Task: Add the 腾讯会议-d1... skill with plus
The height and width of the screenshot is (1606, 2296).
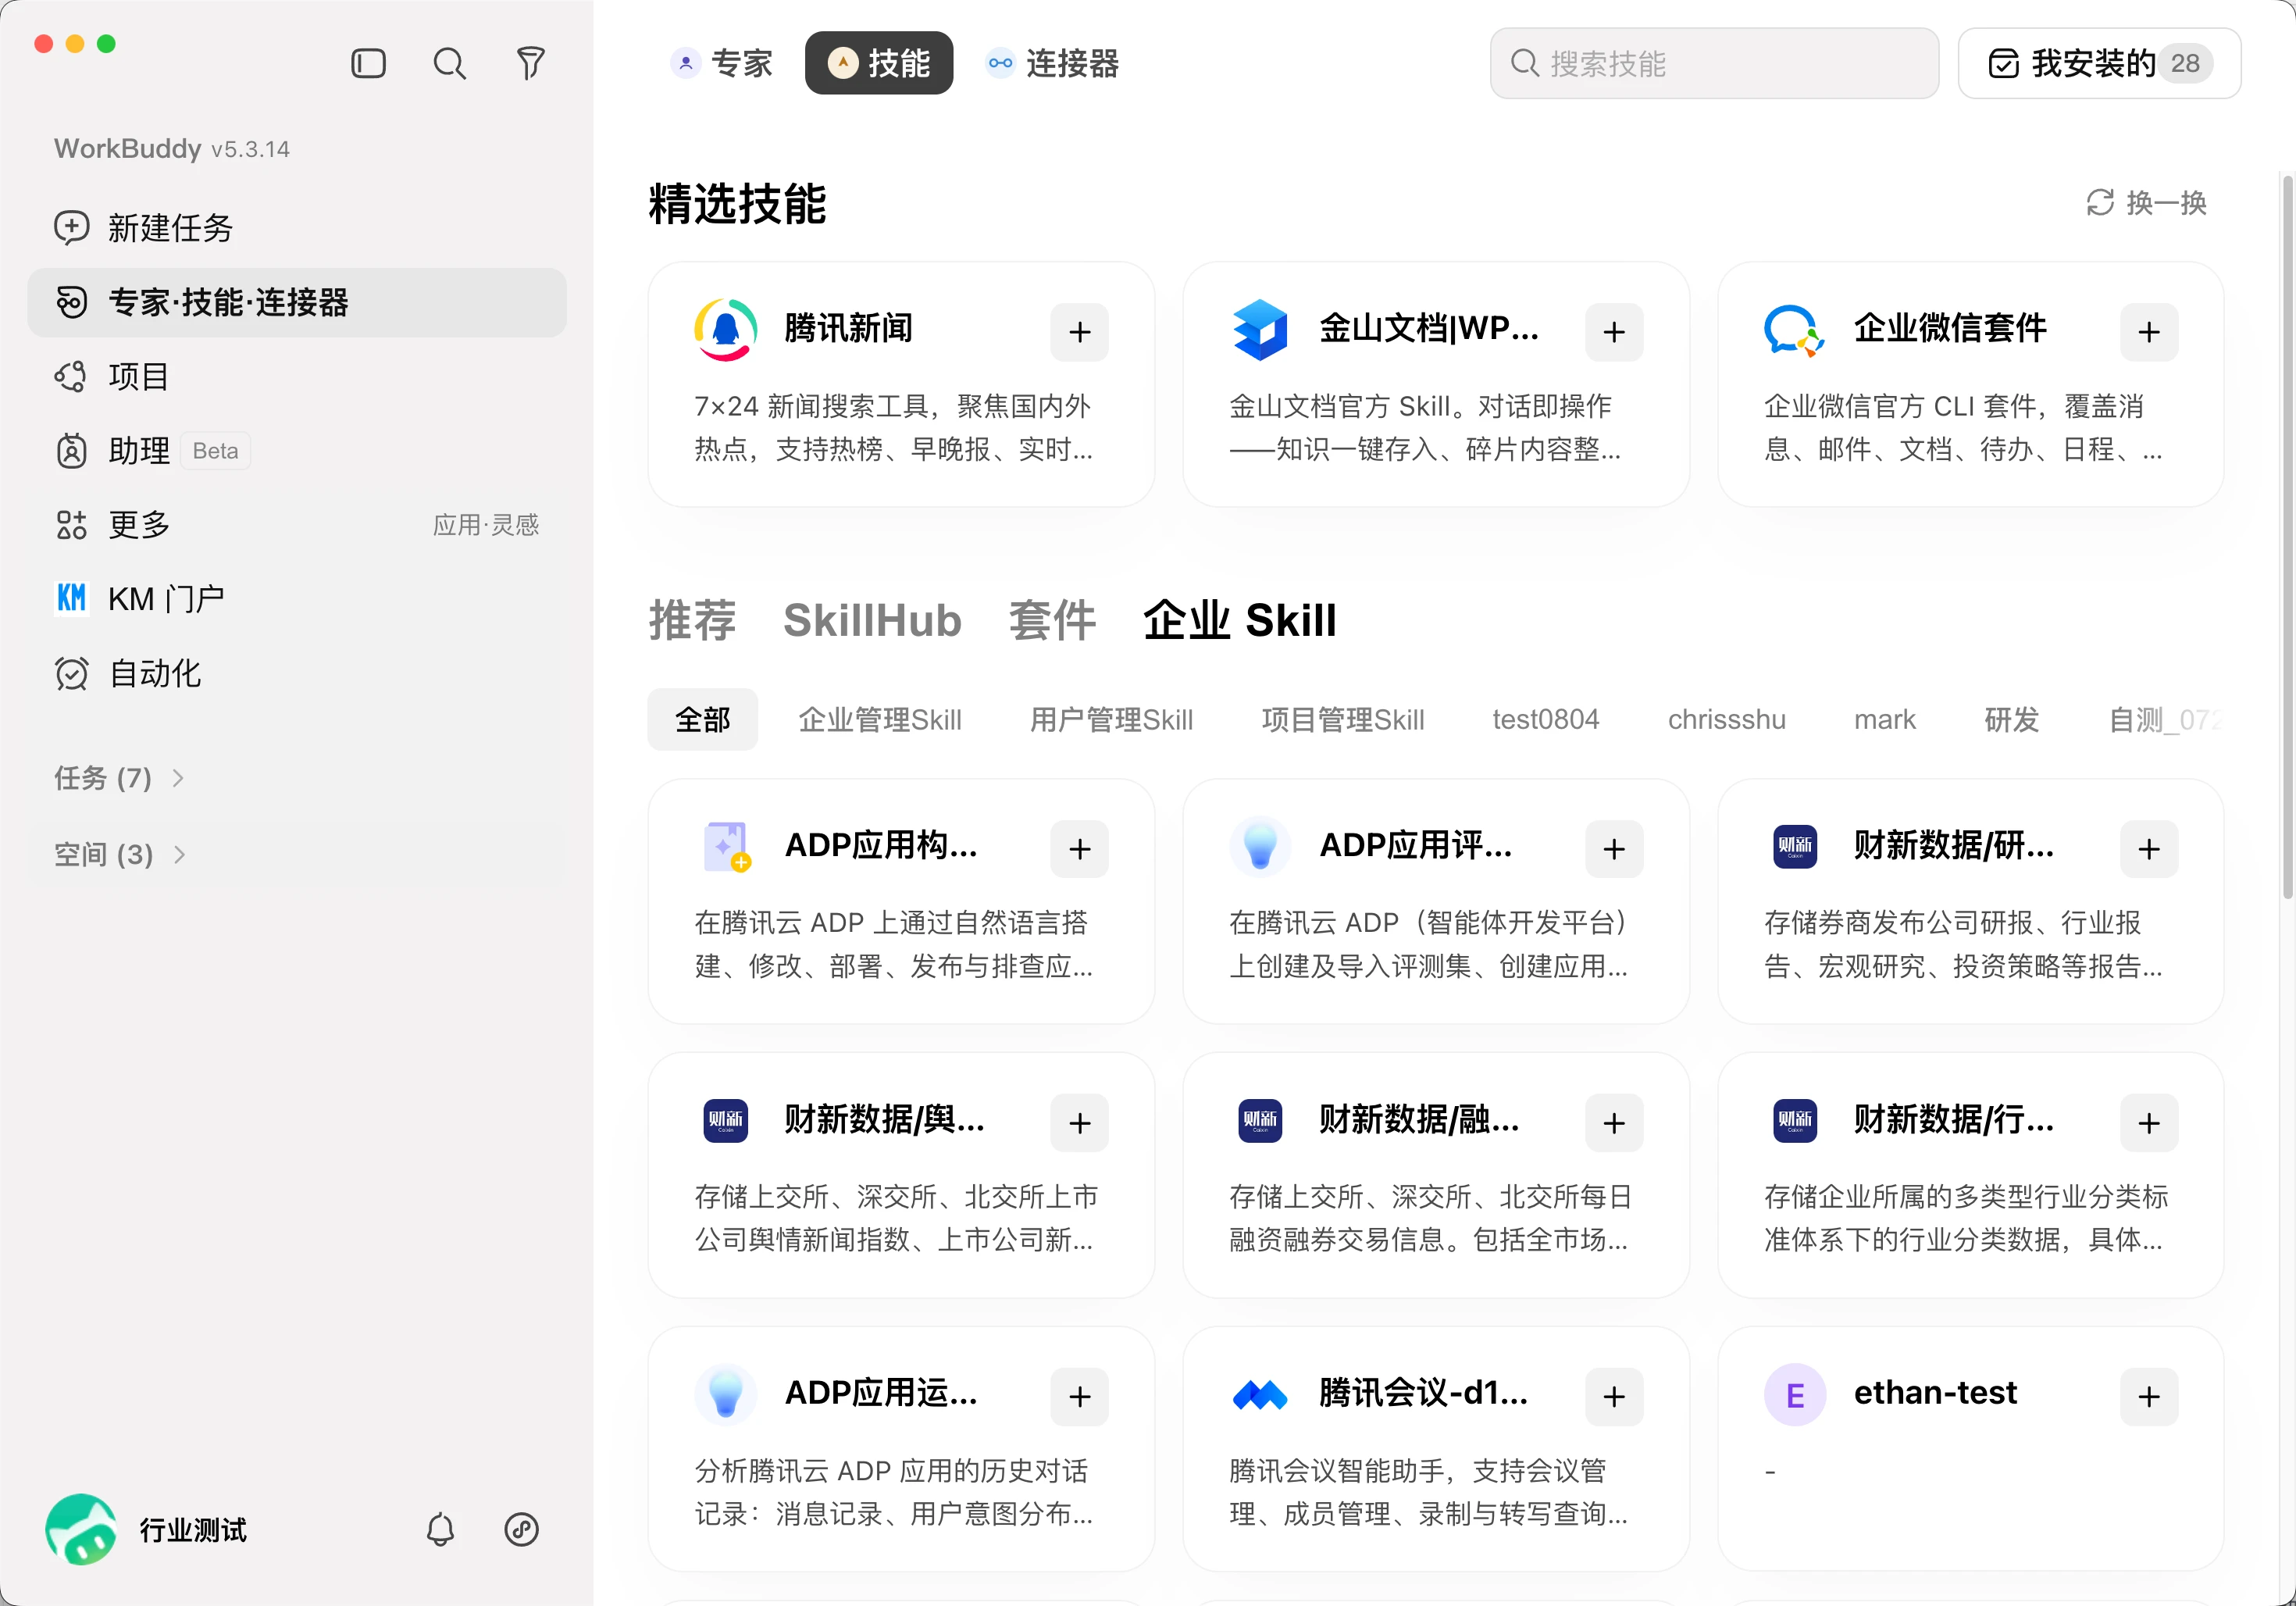Action: 1614,1397
